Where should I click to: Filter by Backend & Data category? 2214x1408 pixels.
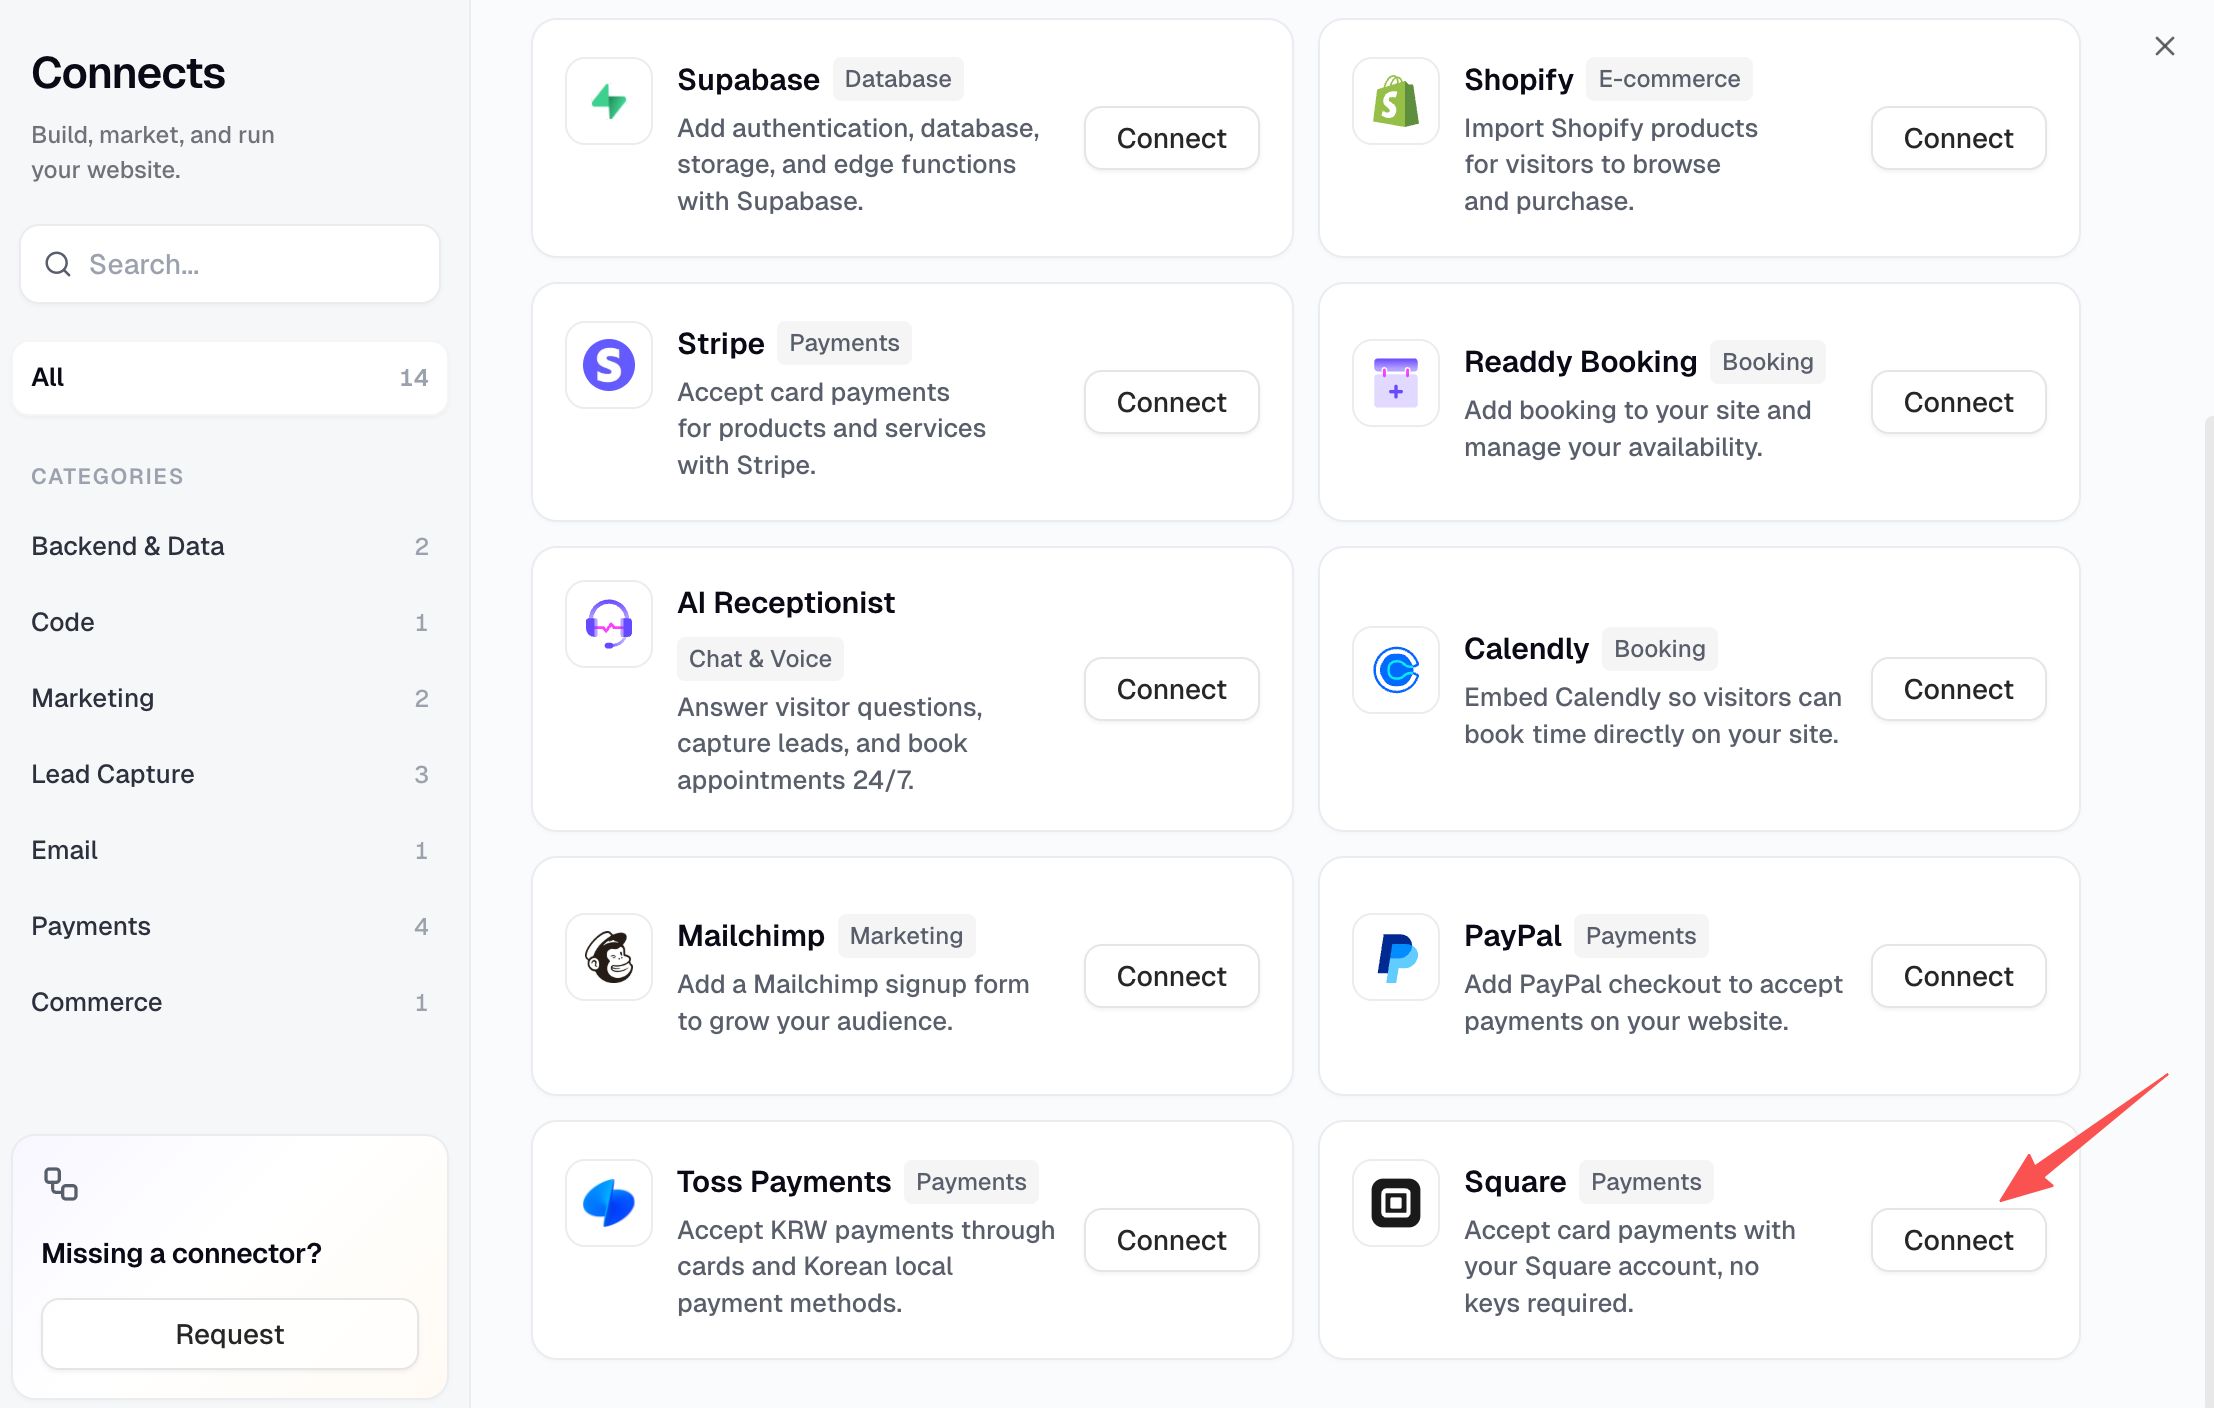[x=230, y=546]
